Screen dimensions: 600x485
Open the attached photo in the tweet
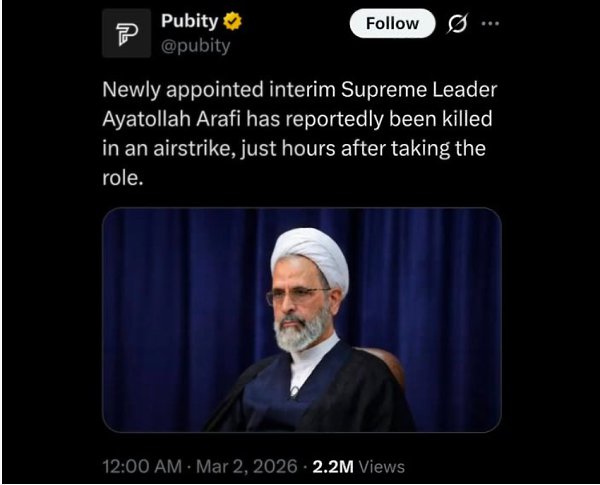[x=300, y=319]
